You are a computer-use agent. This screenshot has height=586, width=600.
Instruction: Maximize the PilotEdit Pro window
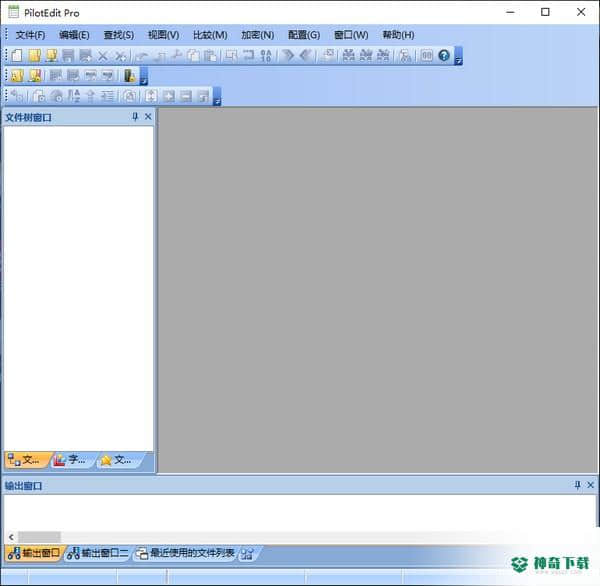[545, 12]
